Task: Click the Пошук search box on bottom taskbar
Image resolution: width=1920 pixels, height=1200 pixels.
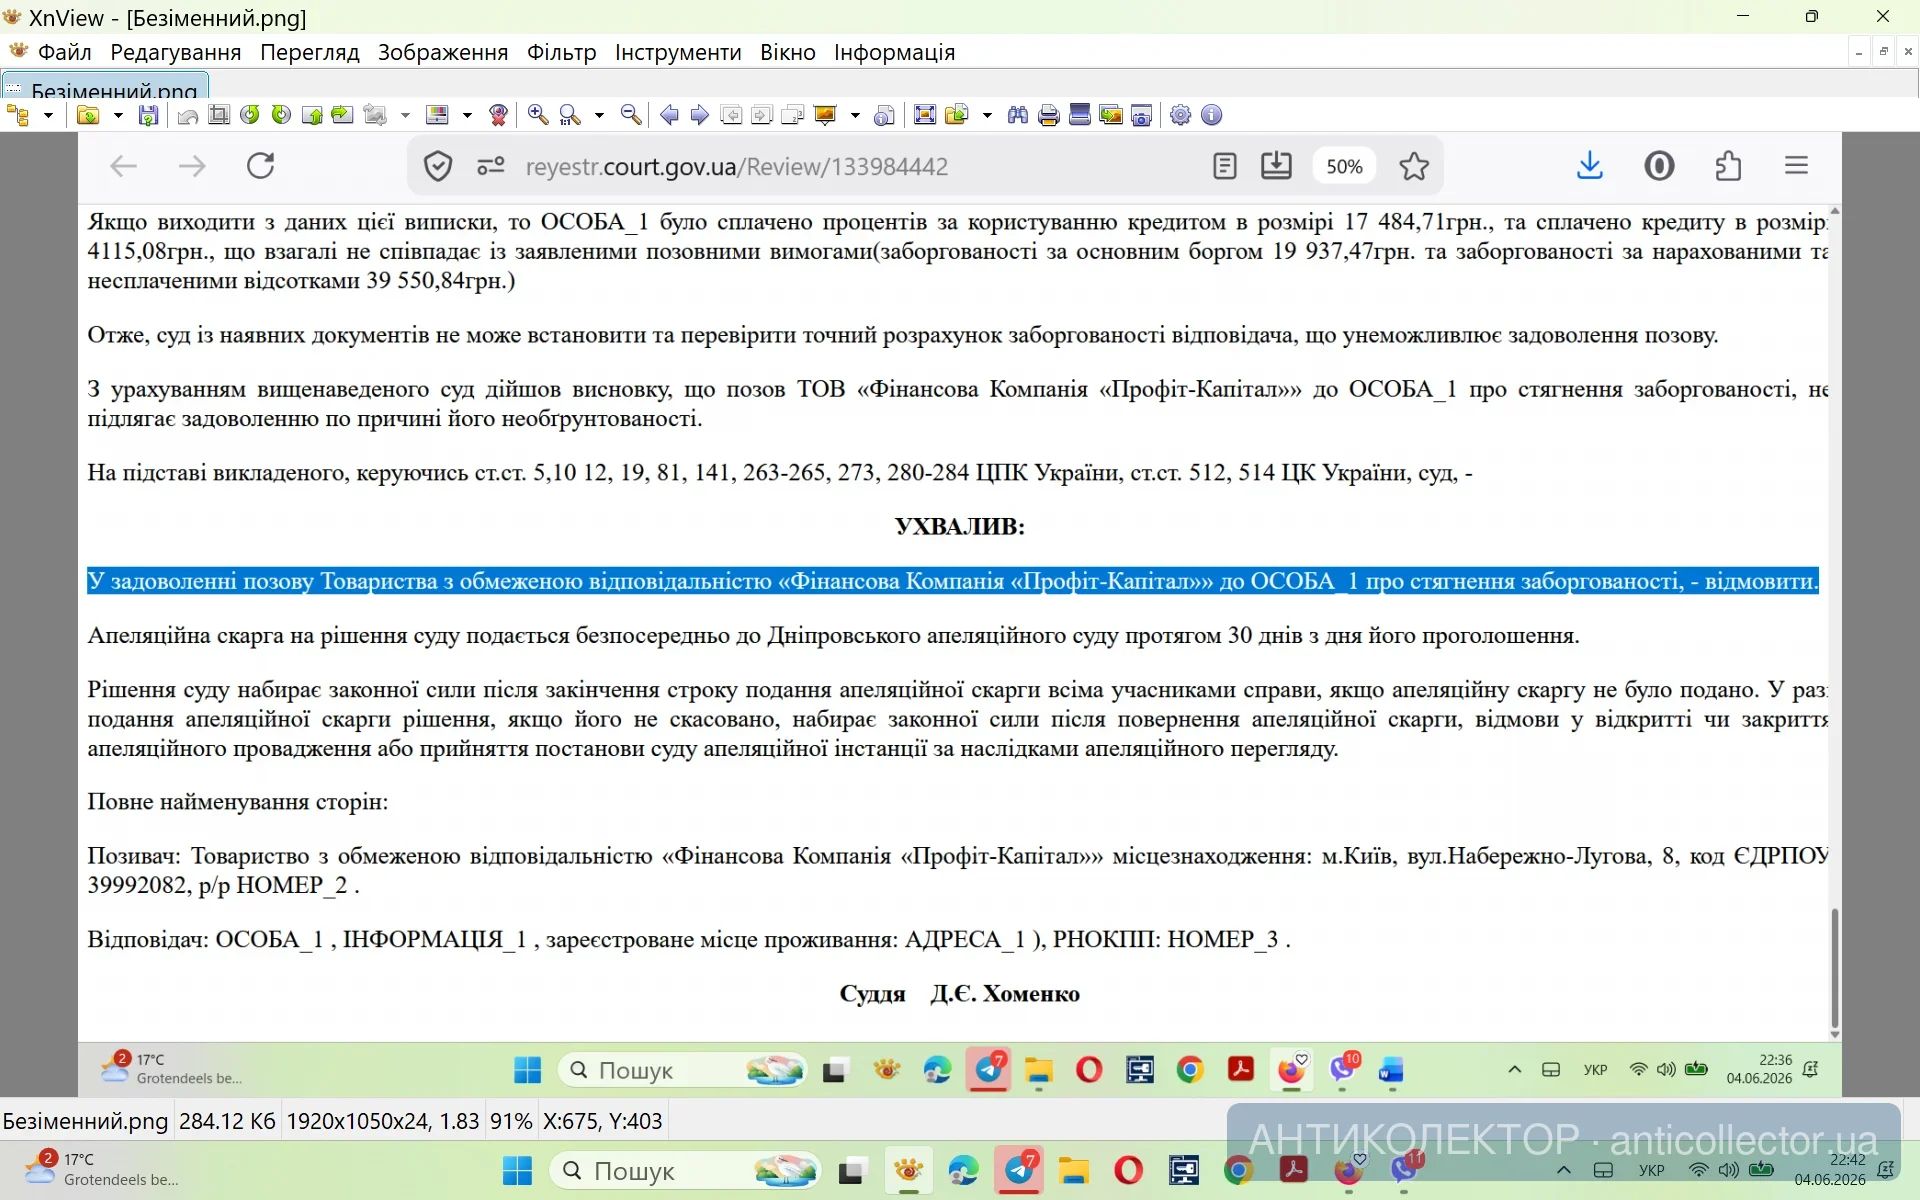Action: tap(686, 1170)
